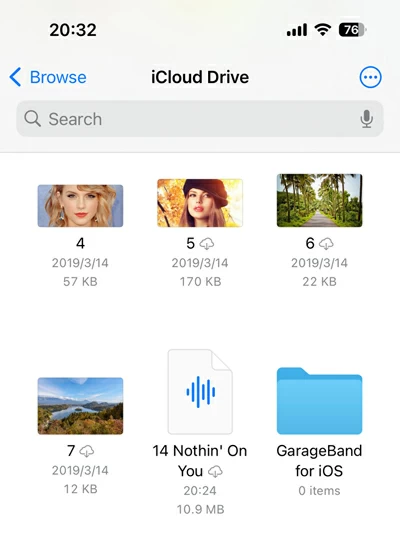400x542 pixels.
Task: Open the palm tree road thumbnail 6
Action: 319,200
